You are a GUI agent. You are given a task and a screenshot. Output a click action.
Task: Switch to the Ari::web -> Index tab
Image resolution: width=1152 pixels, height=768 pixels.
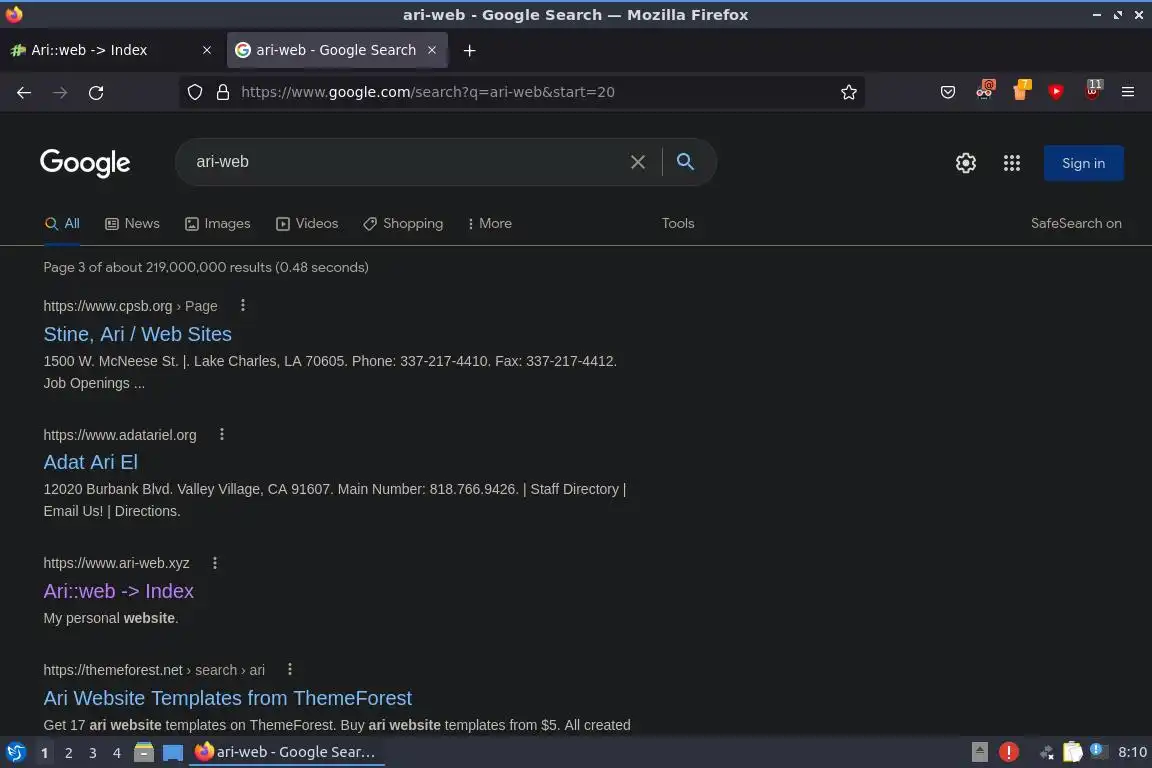click(x=110, y=50)
